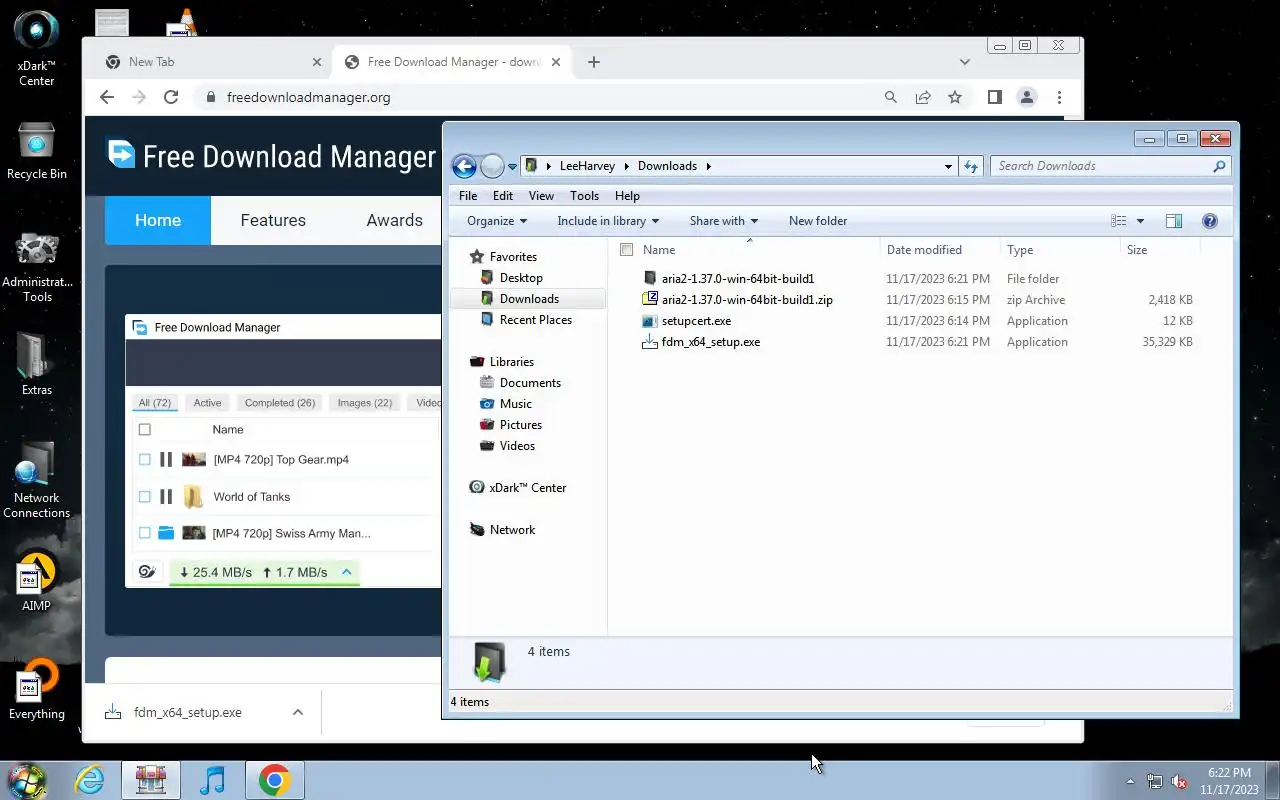Click the Chrome address bar URL

coord(309,97)
